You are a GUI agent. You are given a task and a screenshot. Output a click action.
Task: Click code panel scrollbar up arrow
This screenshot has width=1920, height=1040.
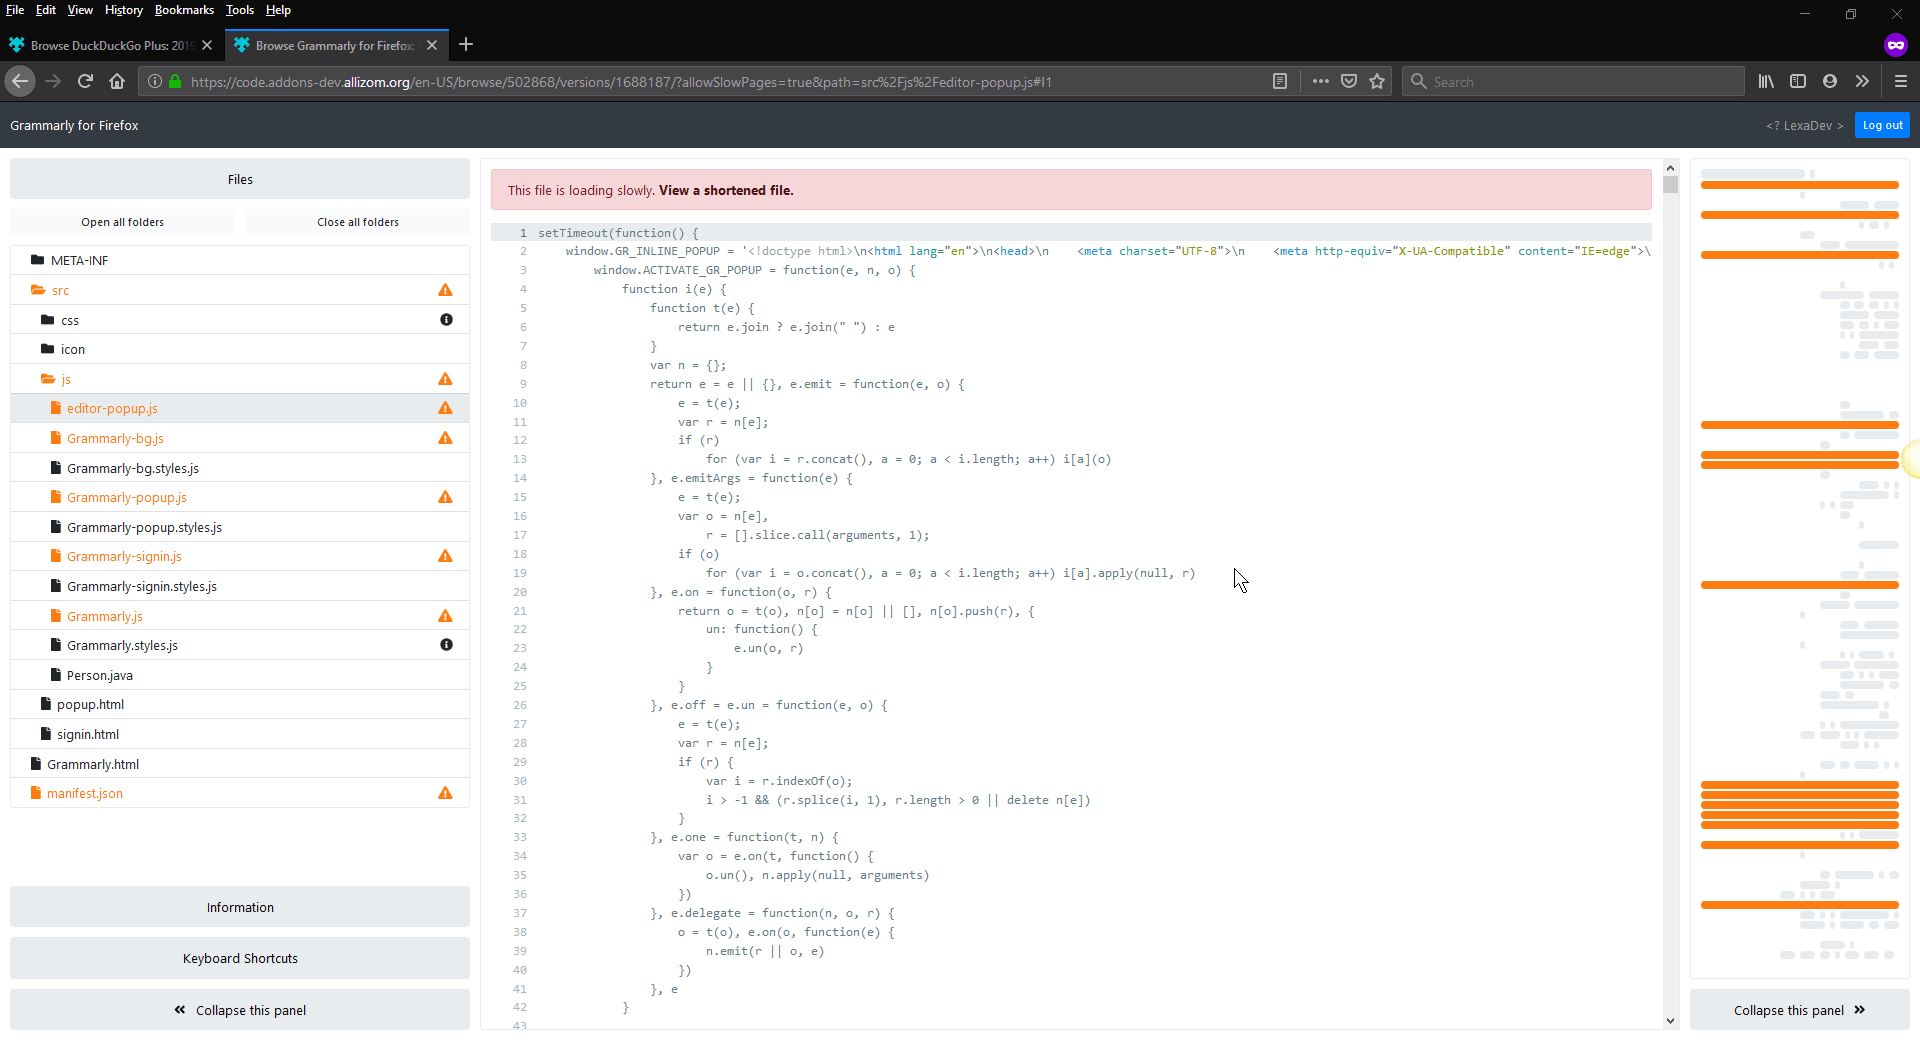pos(1670,167)
